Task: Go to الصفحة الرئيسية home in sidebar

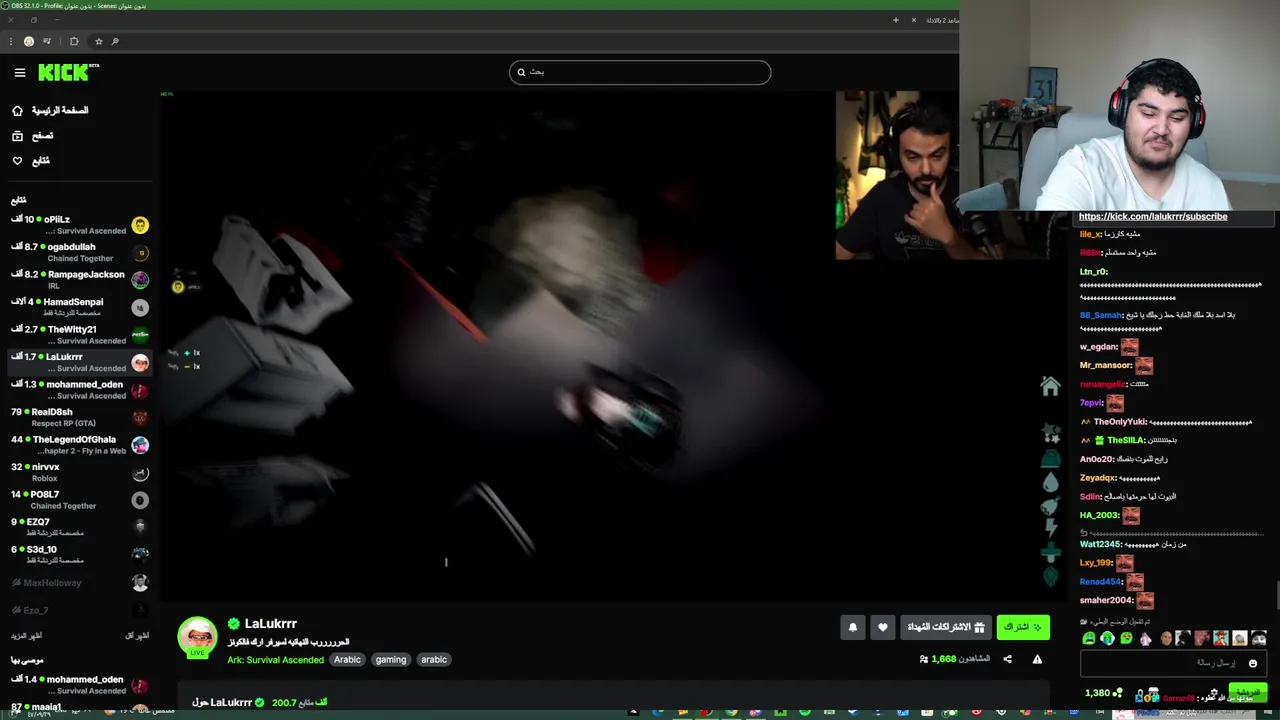Action: point(50,110)
